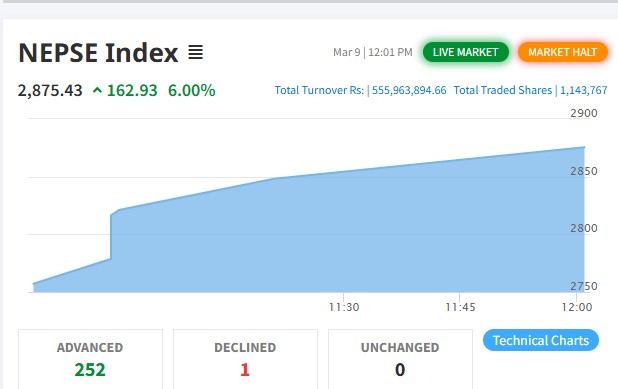The width and height of the screenshot is (618, 389).
Task: Click the 2800 y-axis label
Action: (584, 228)
